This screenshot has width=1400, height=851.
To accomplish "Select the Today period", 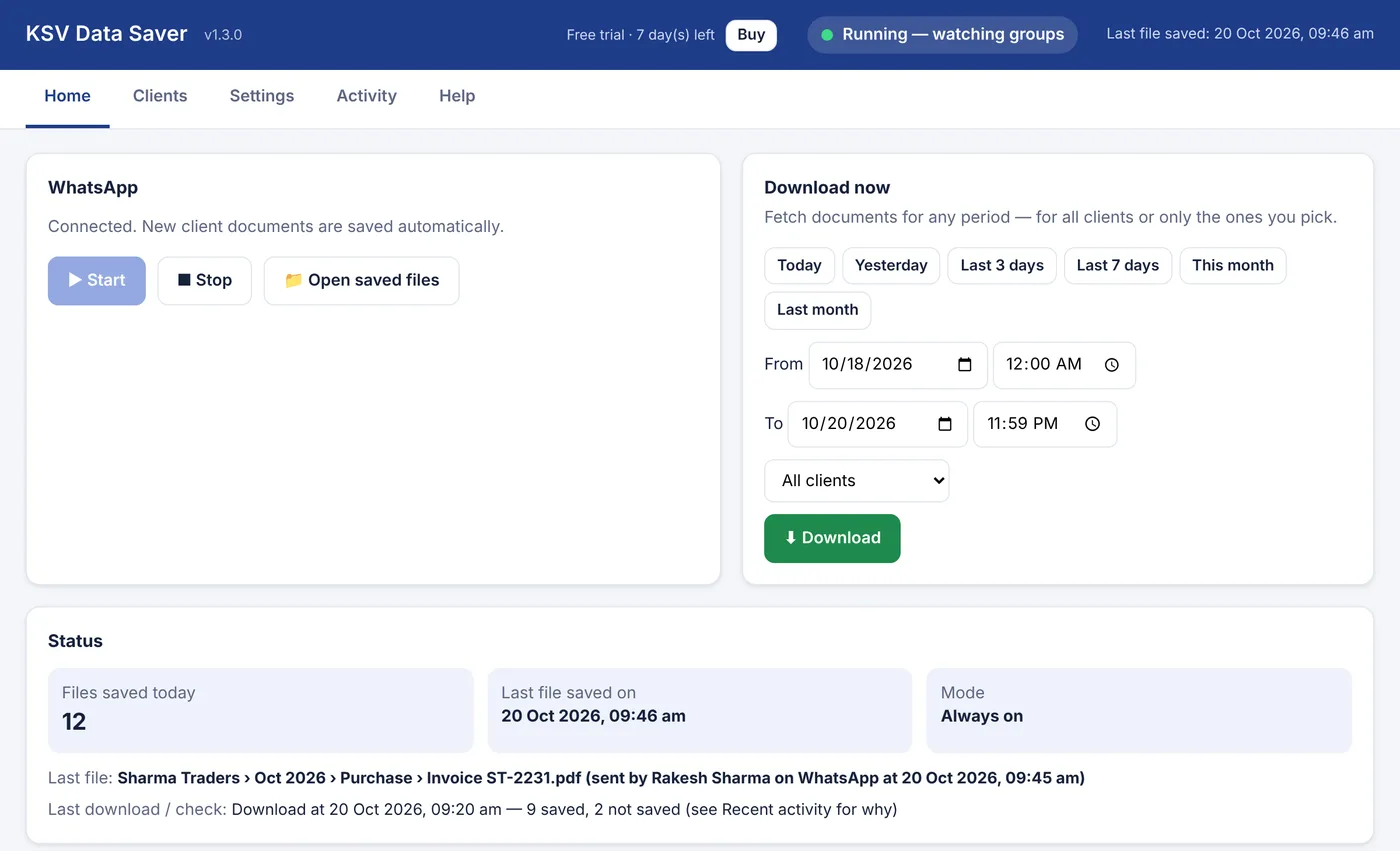I will click(799, 266).
